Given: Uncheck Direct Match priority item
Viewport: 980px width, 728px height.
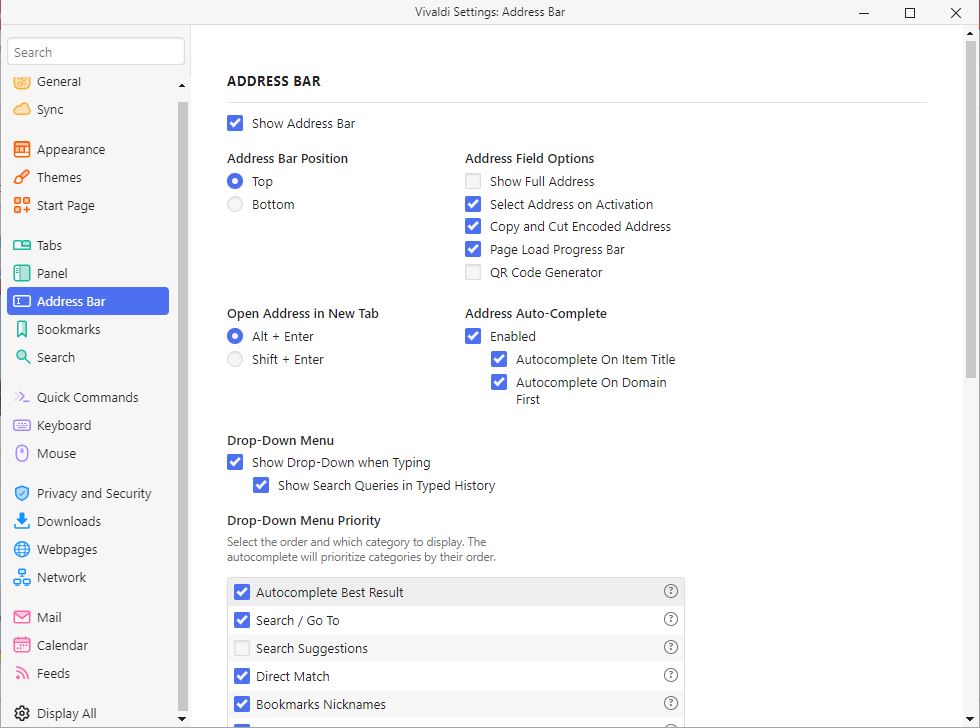Looking at the screenshot, I should point(242,676).
